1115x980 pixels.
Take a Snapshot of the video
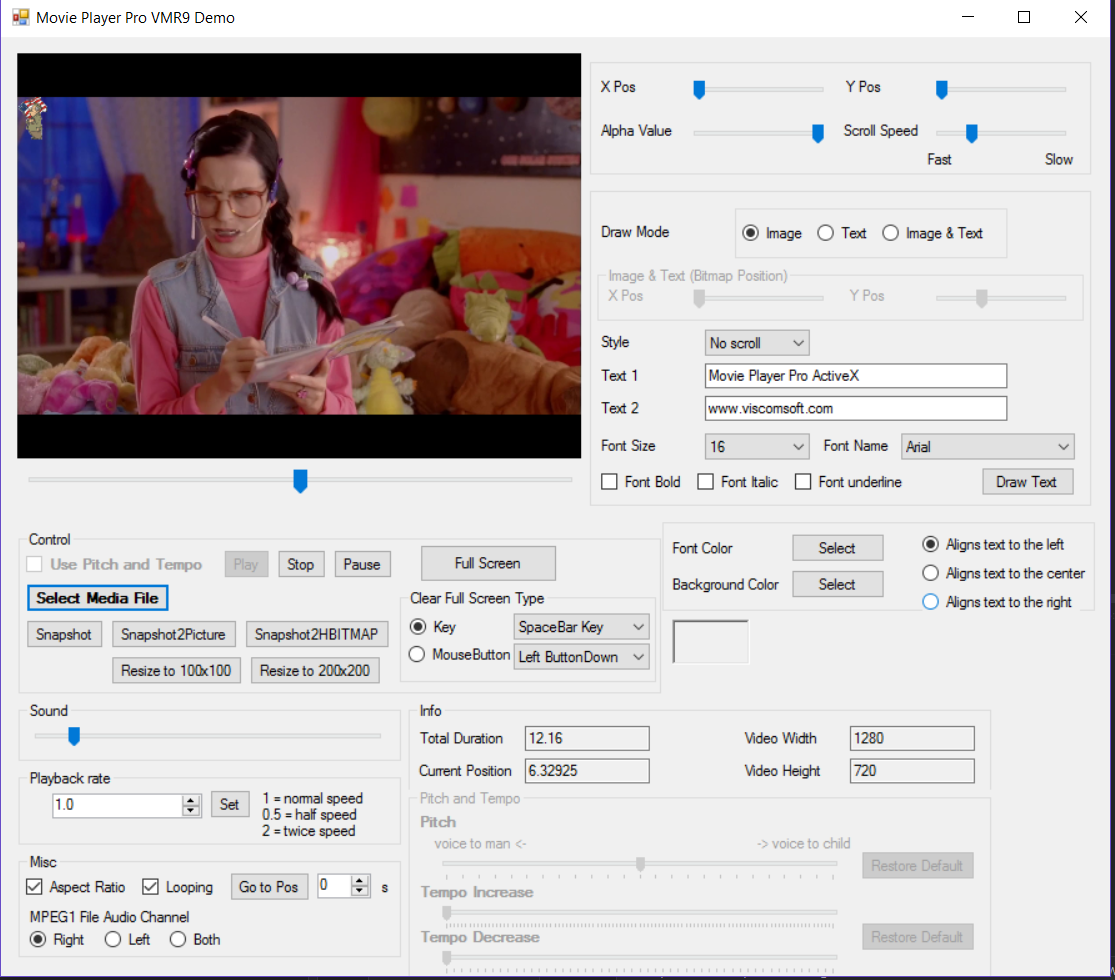64,633
